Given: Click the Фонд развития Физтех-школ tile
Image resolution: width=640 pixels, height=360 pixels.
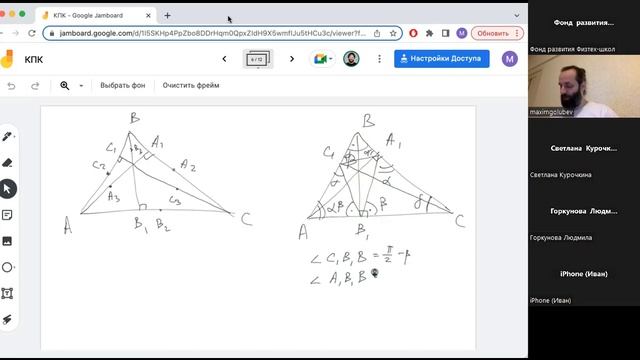Looking at the screenshot, I should (x=584, y=27).
